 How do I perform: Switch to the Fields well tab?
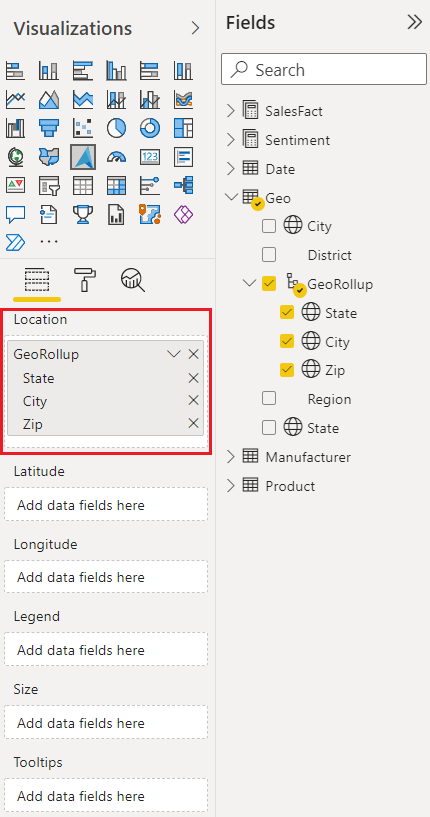tap(37, 281)
